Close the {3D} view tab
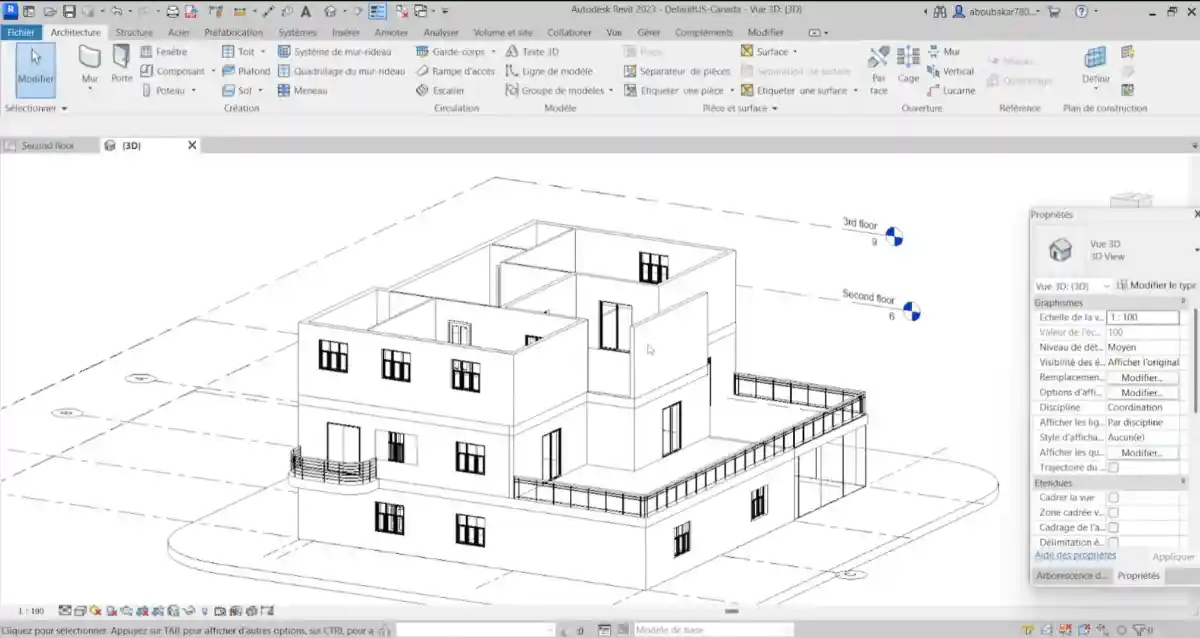Viewport: 1200px width, 638px height. [192, 146]
